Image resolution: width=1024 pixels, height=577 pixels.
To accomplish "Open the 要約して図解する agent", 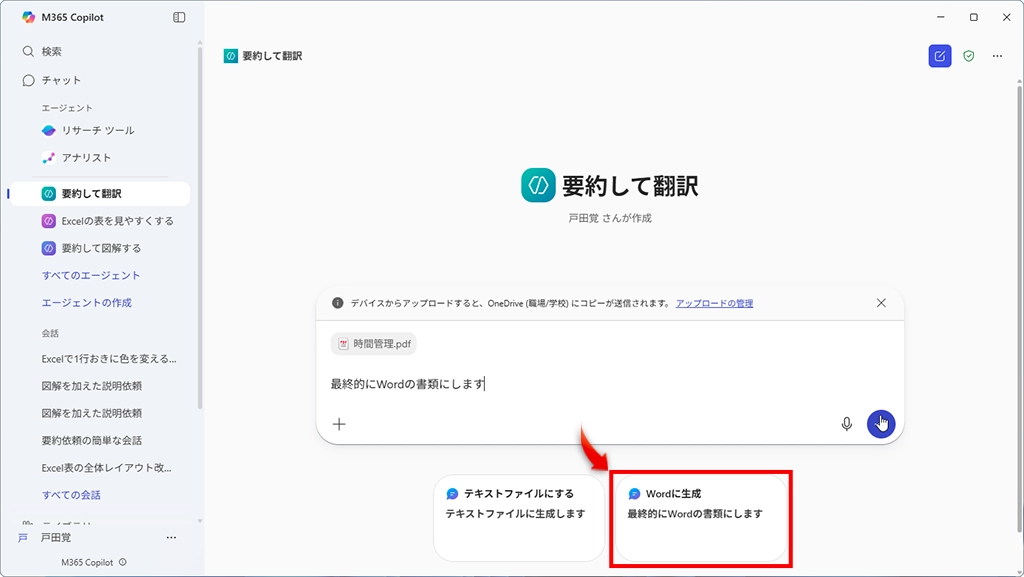I will tap(101, 248).
